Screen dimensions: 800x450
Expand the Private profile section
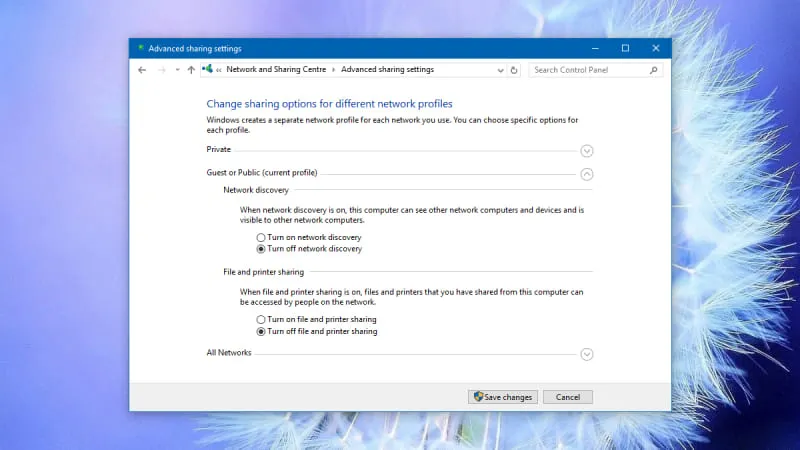pos(587,151)
